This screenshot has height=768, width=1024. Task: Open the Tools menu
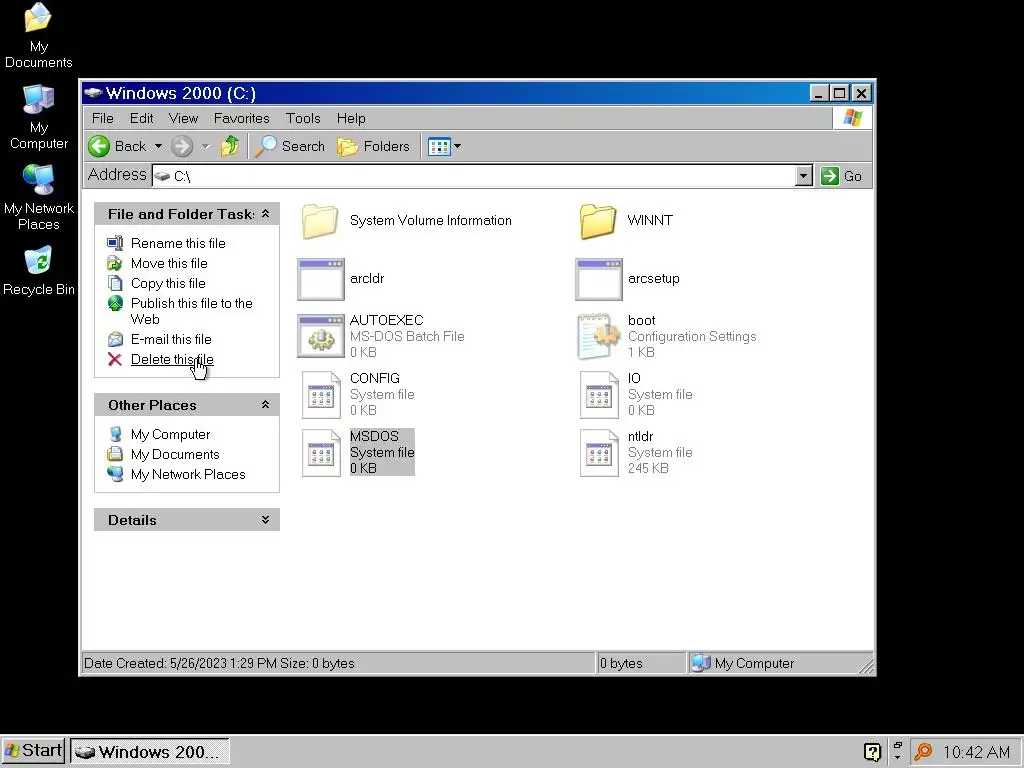pos(303,118)
